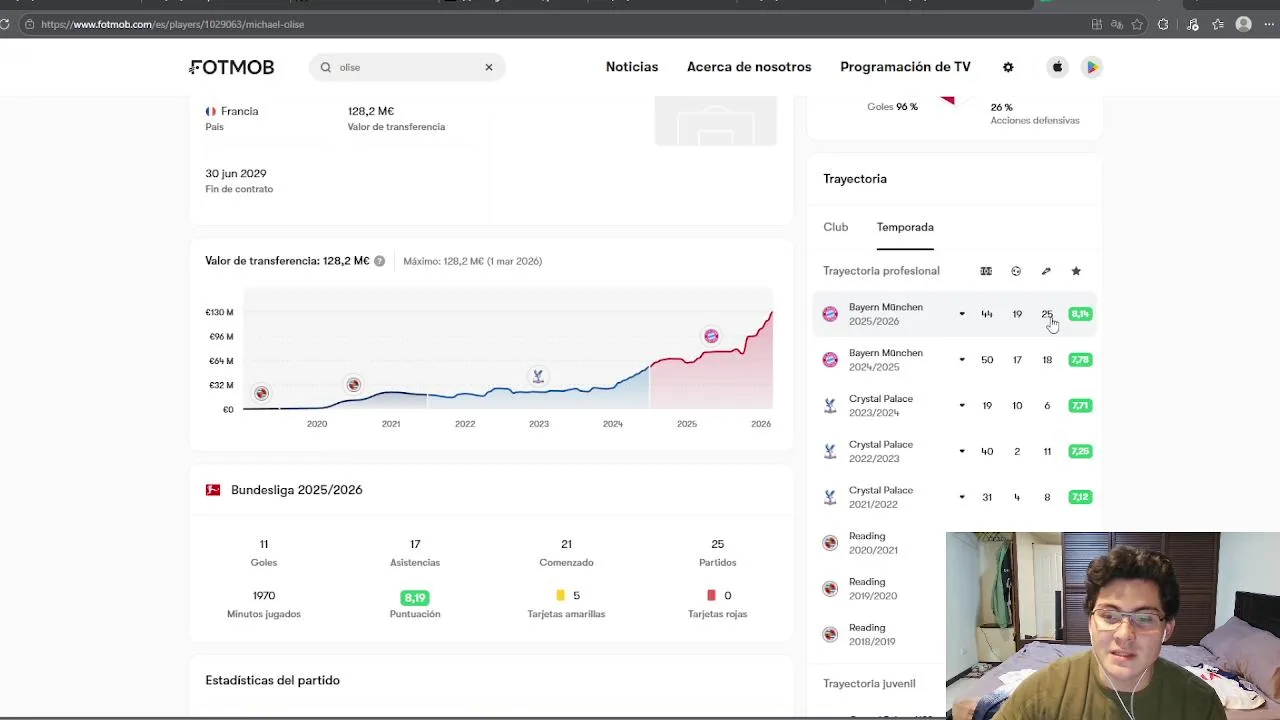The image size is (1280, 720).
Task: Open Reading 2018/2019 season row
Action: pyautogui.click(x=878, y=634)
